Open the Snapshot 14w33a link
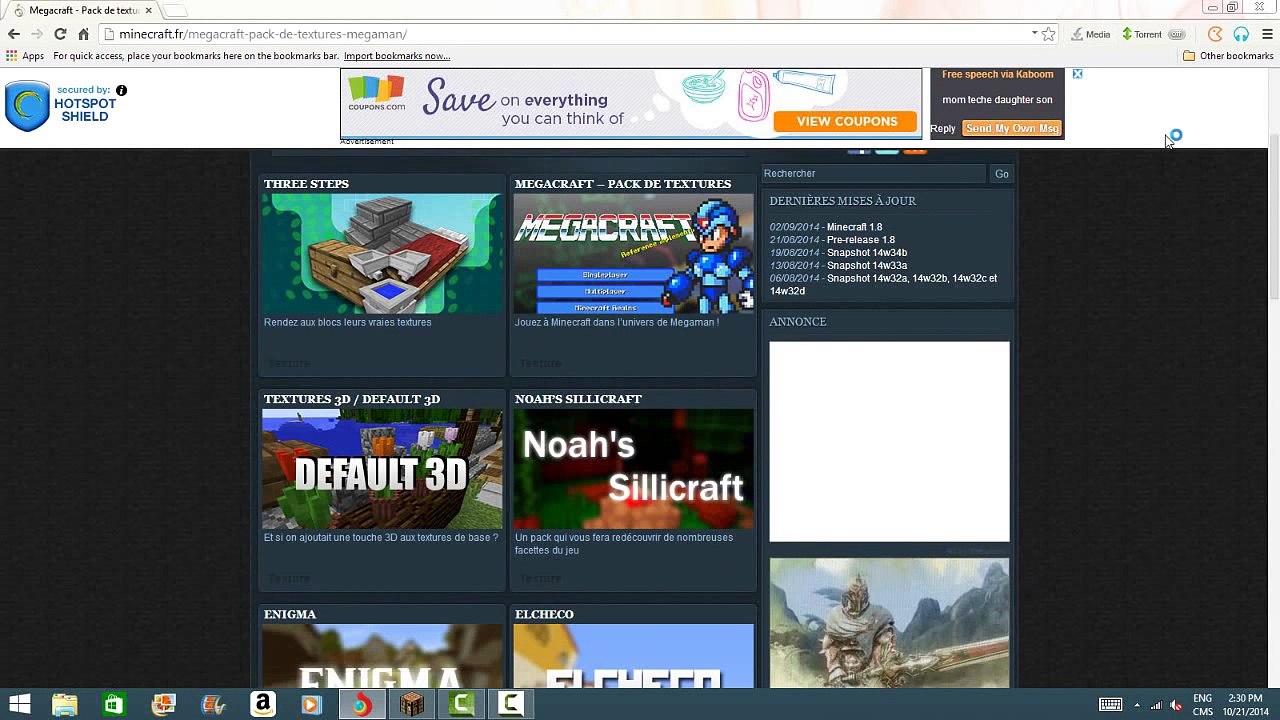This screenshot has width=1280, height=720. 867,266
